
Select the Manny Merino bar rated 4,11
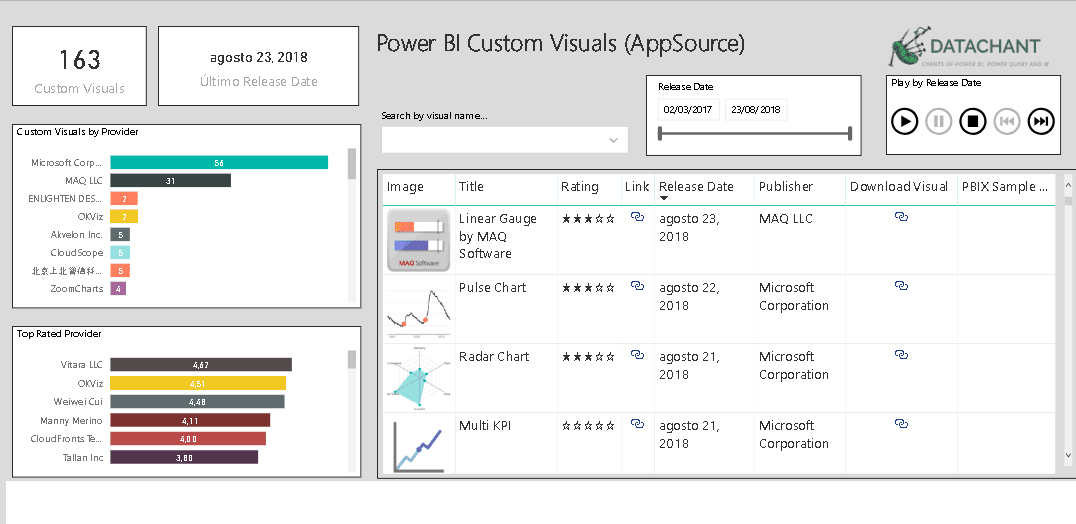190,420
